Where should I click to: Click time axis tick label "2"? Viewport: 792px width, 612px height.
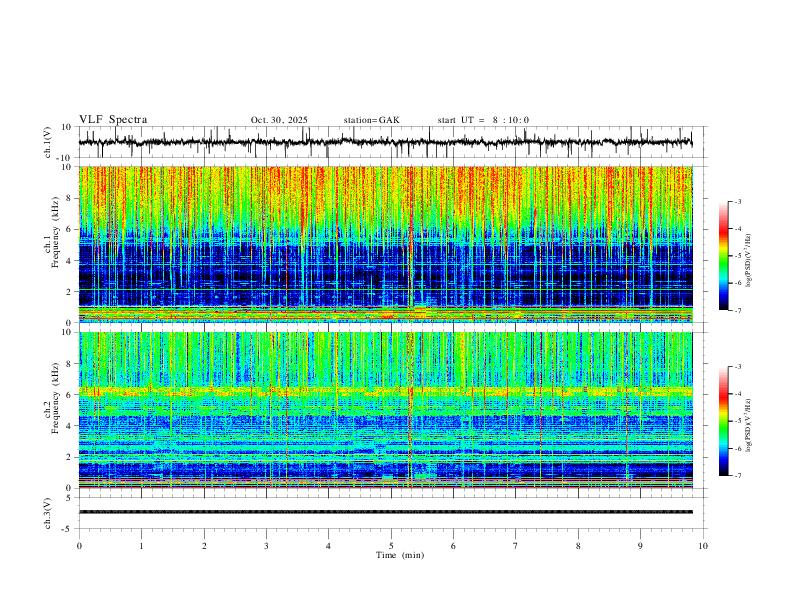204,546
